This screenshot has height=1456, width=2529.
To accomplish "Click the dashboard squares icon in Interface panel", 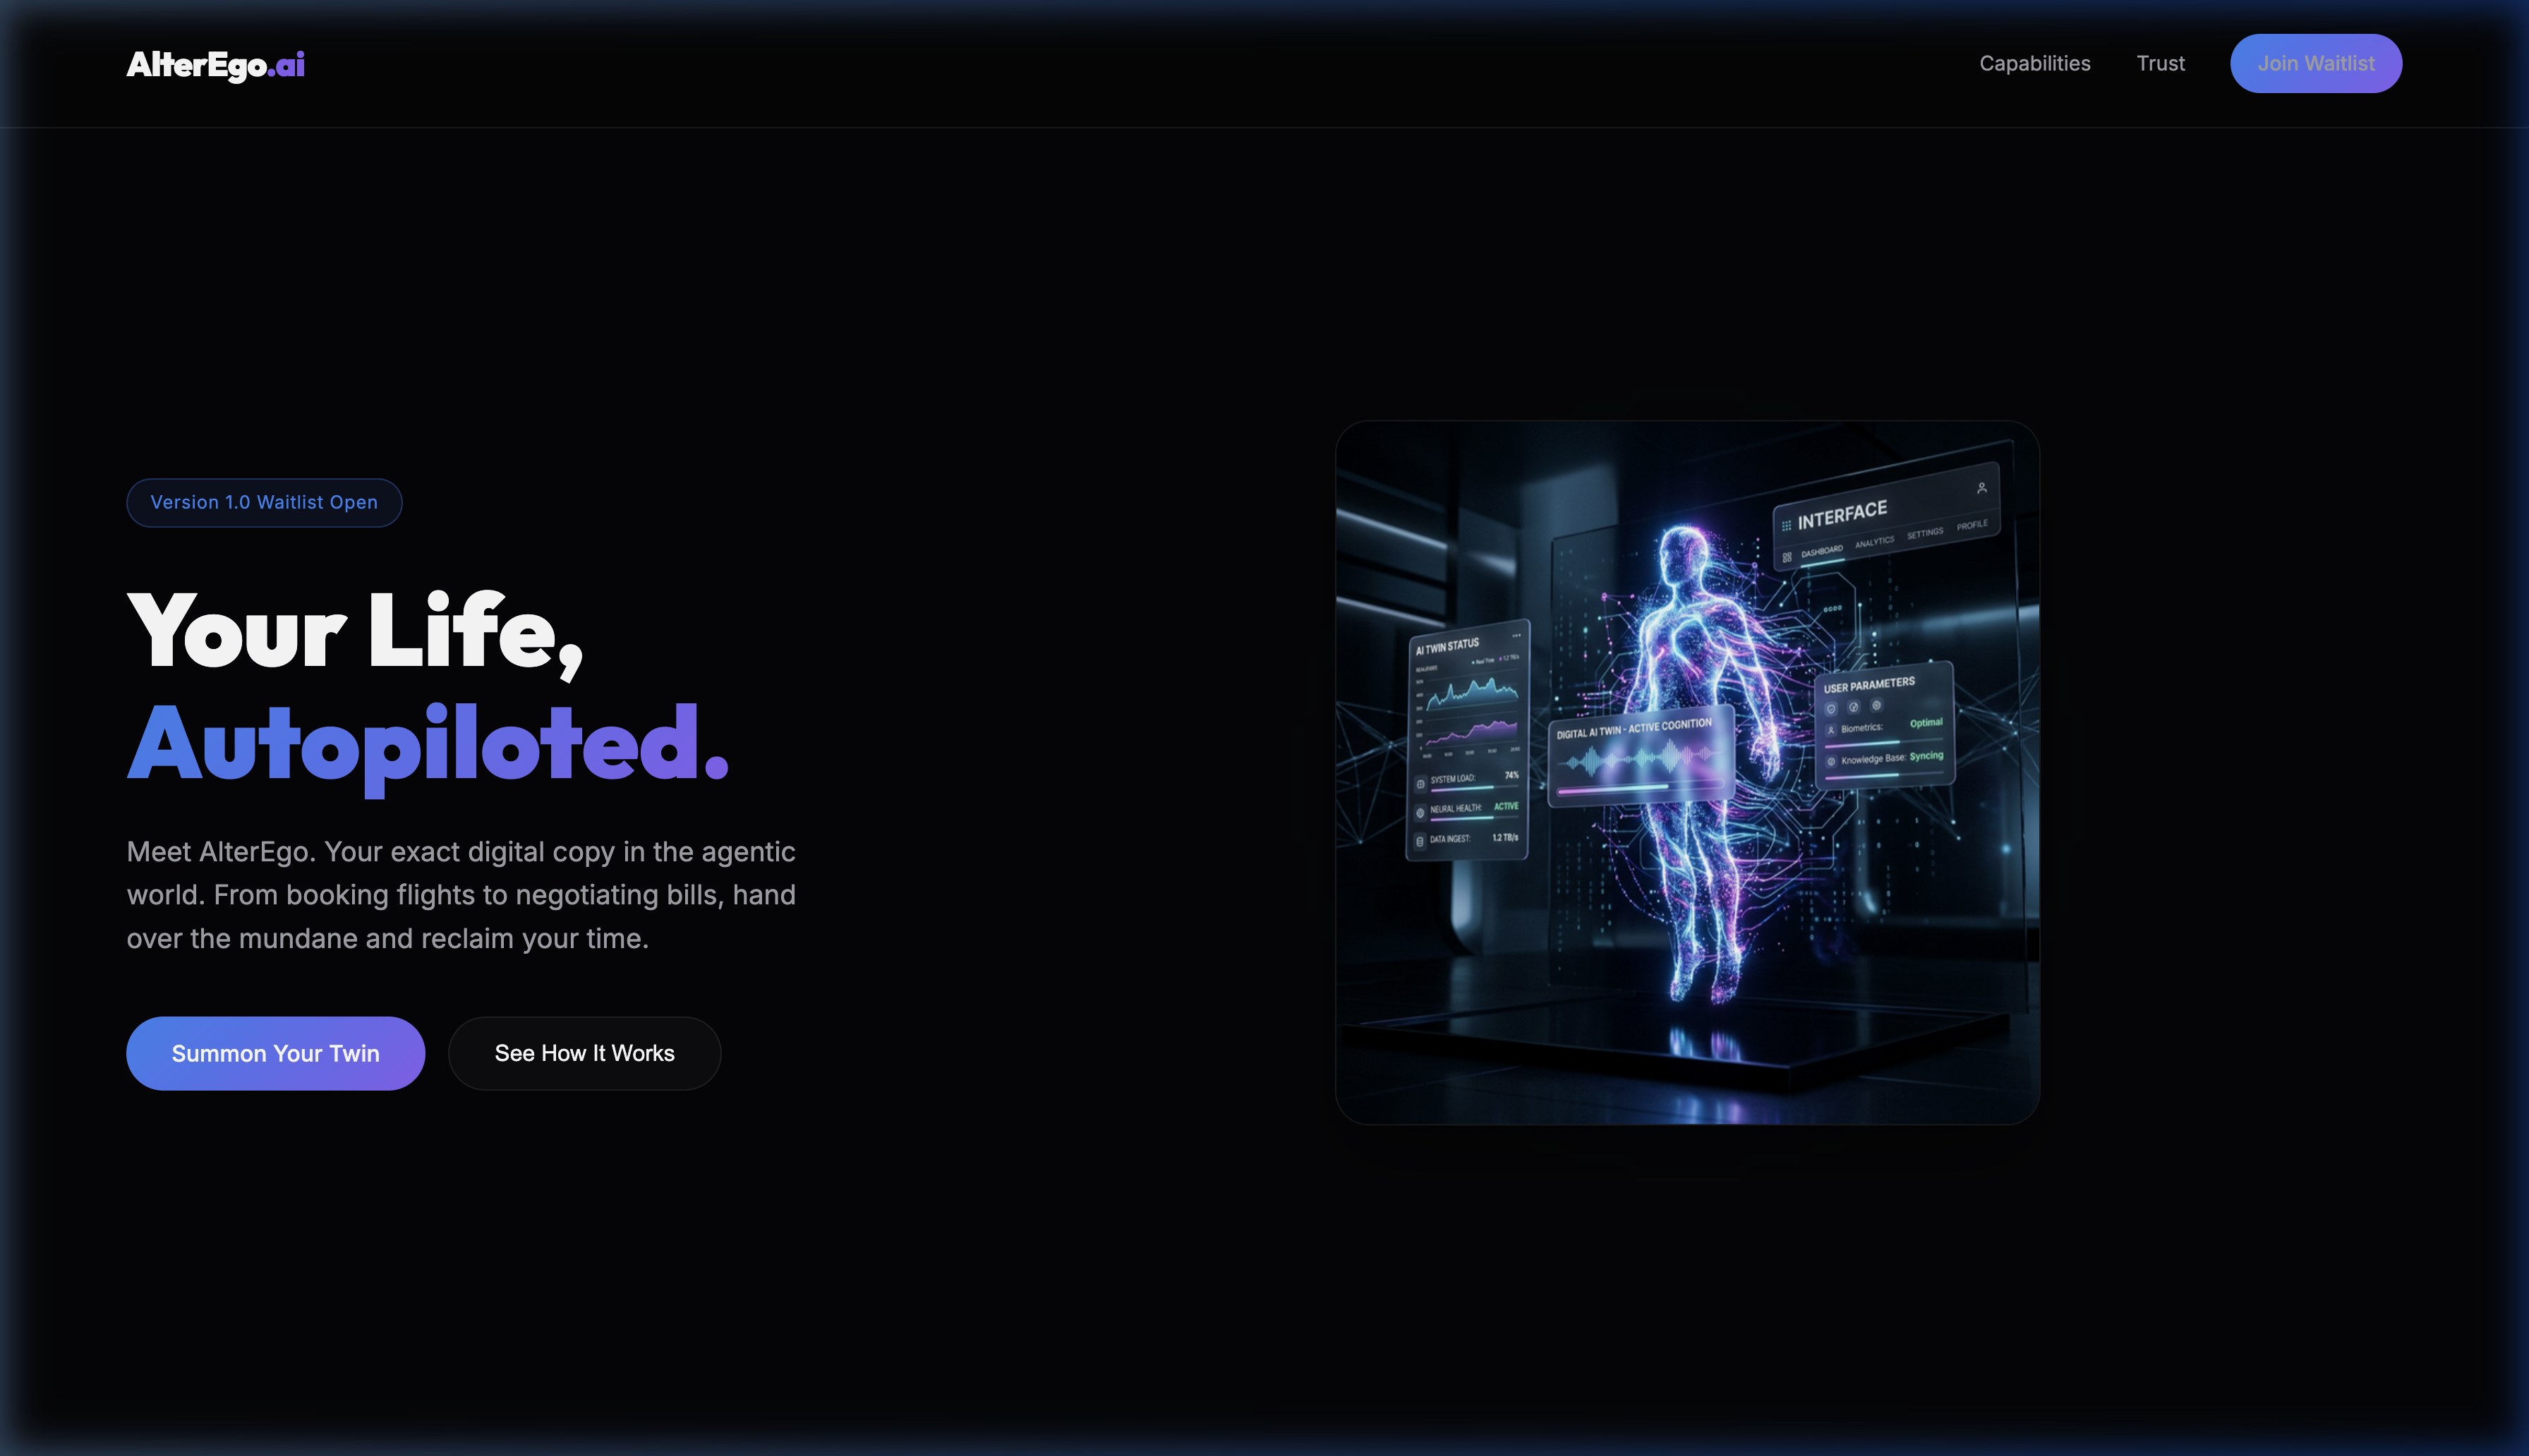I will [1787, 557].
